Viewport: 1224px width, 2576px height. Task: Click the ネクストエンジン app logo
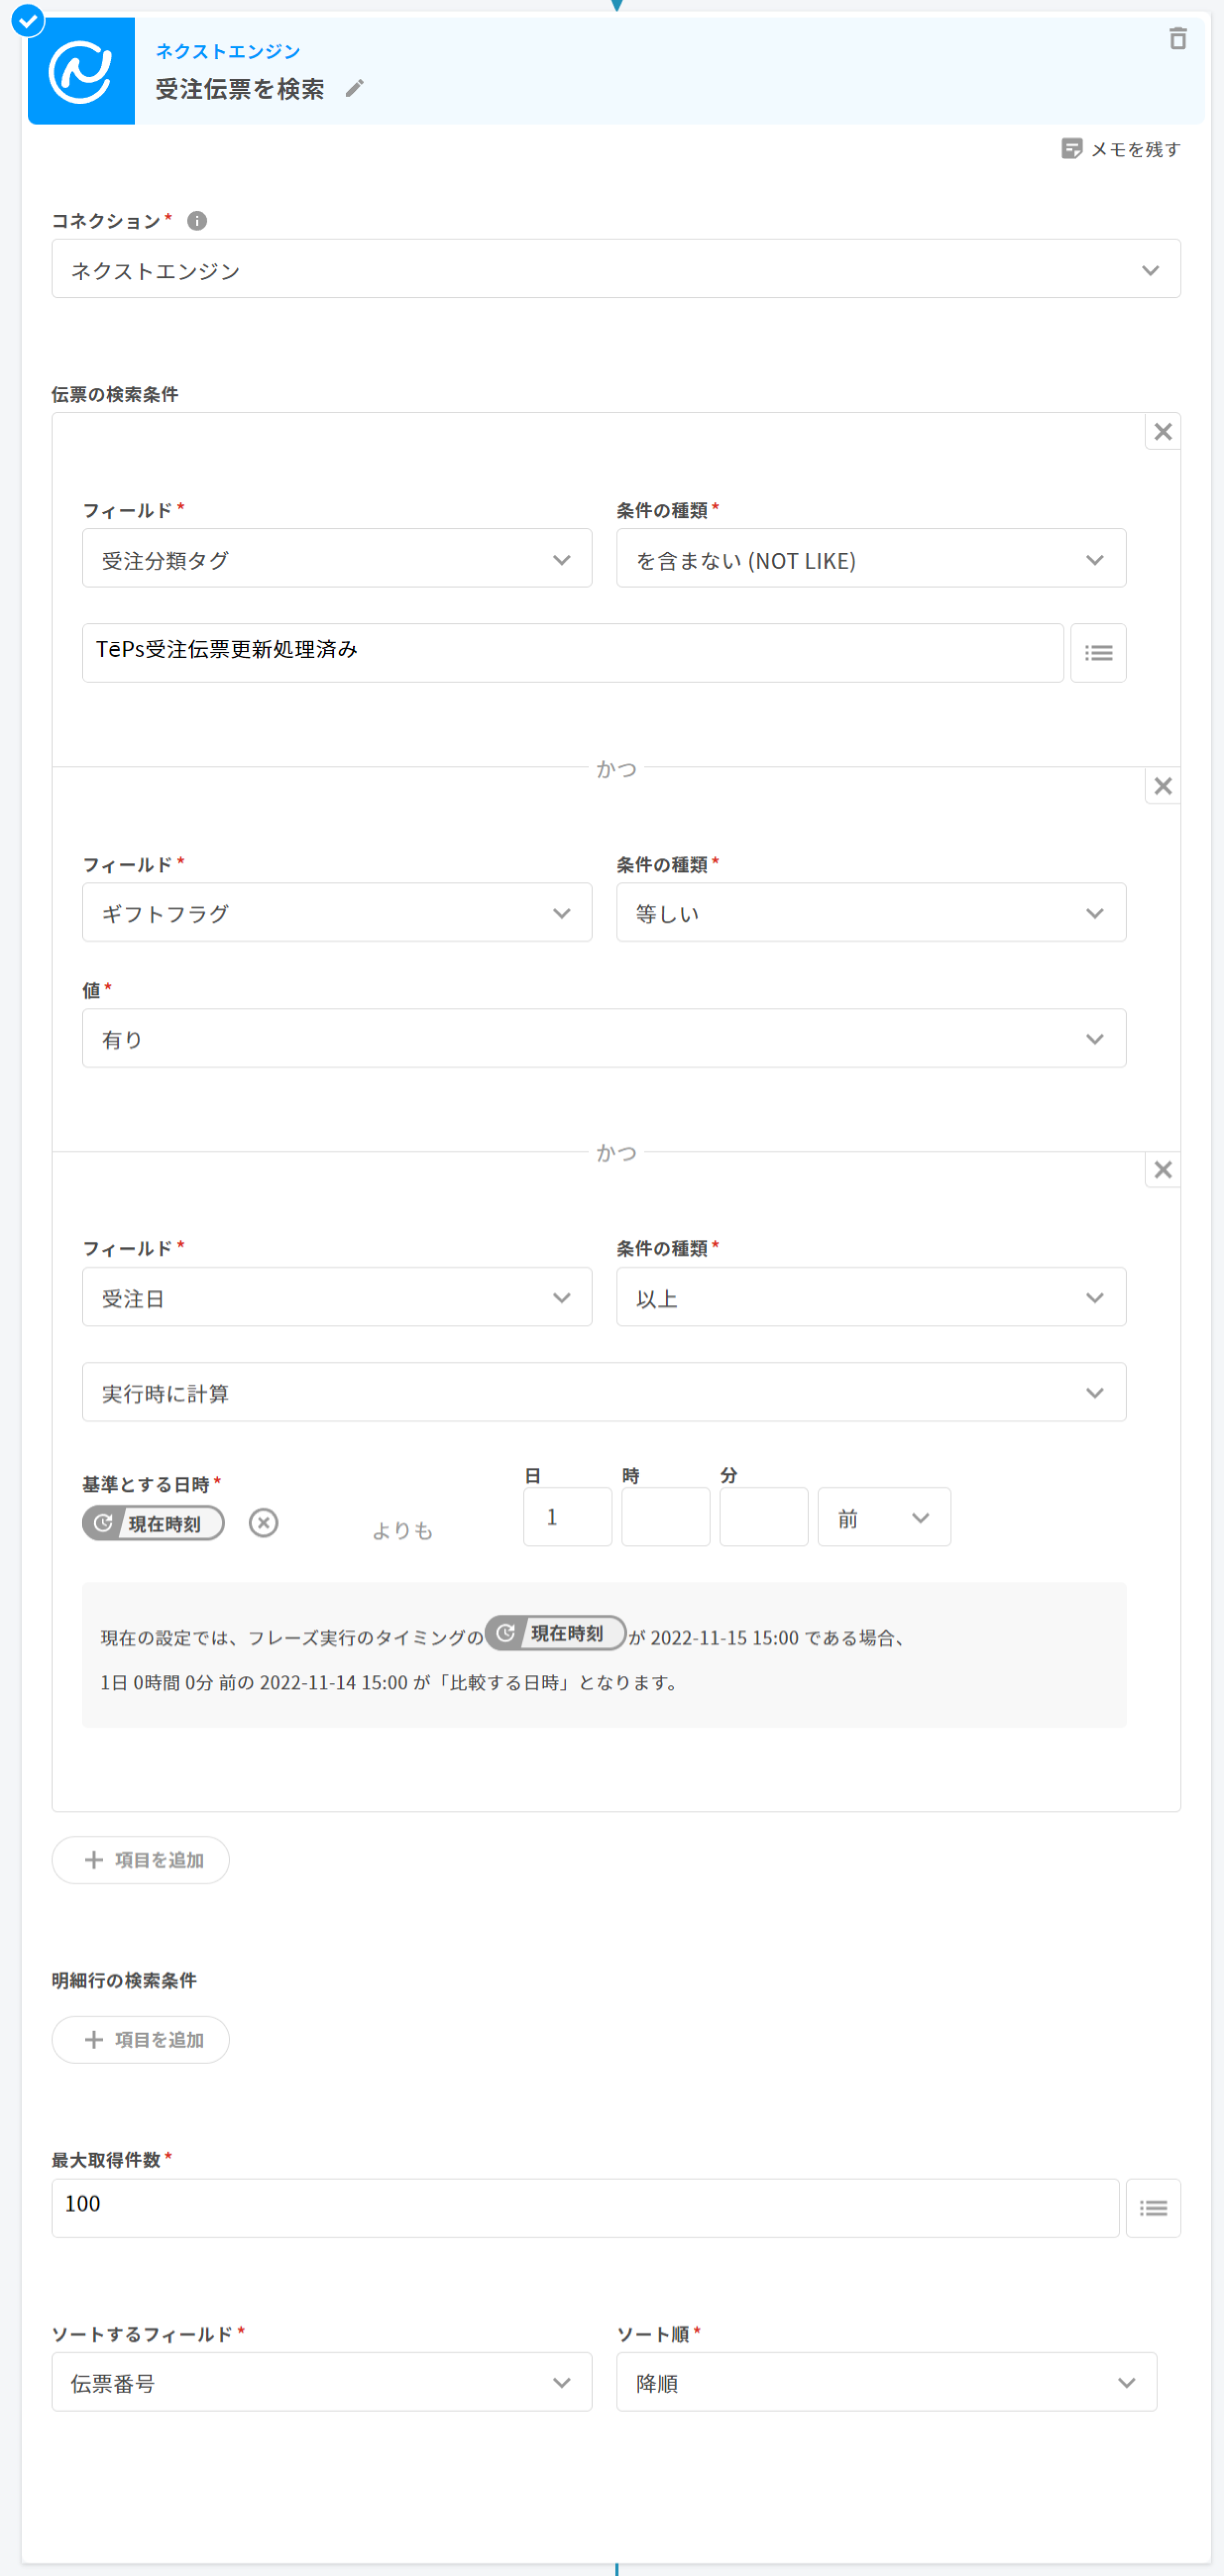[81, 71]
